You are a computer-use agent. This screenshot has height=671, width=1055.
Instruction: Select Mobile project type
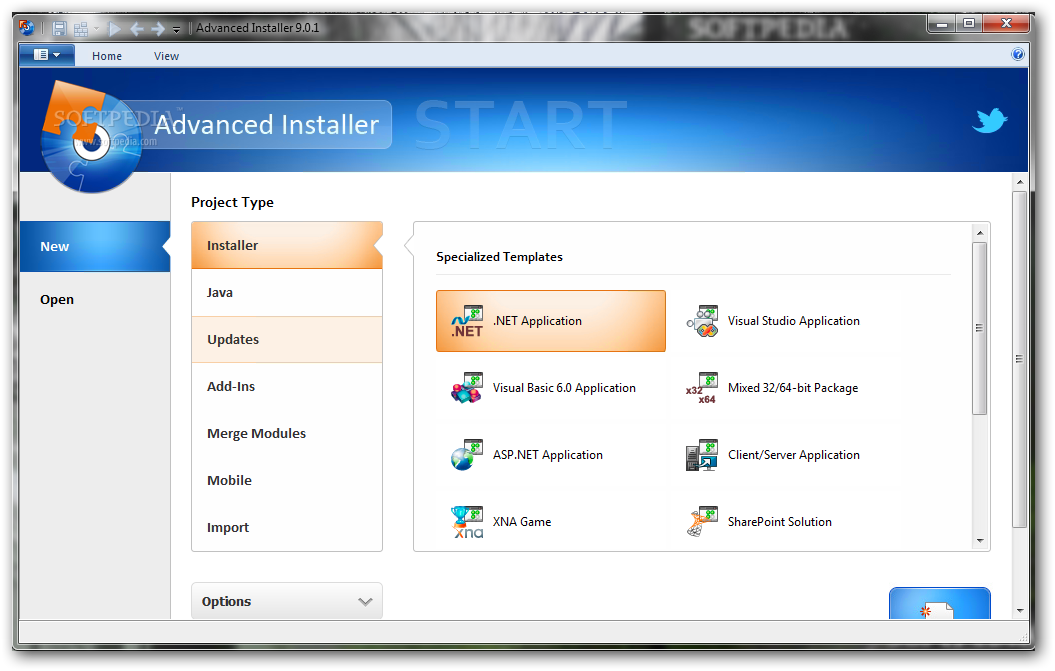(287, 481)
